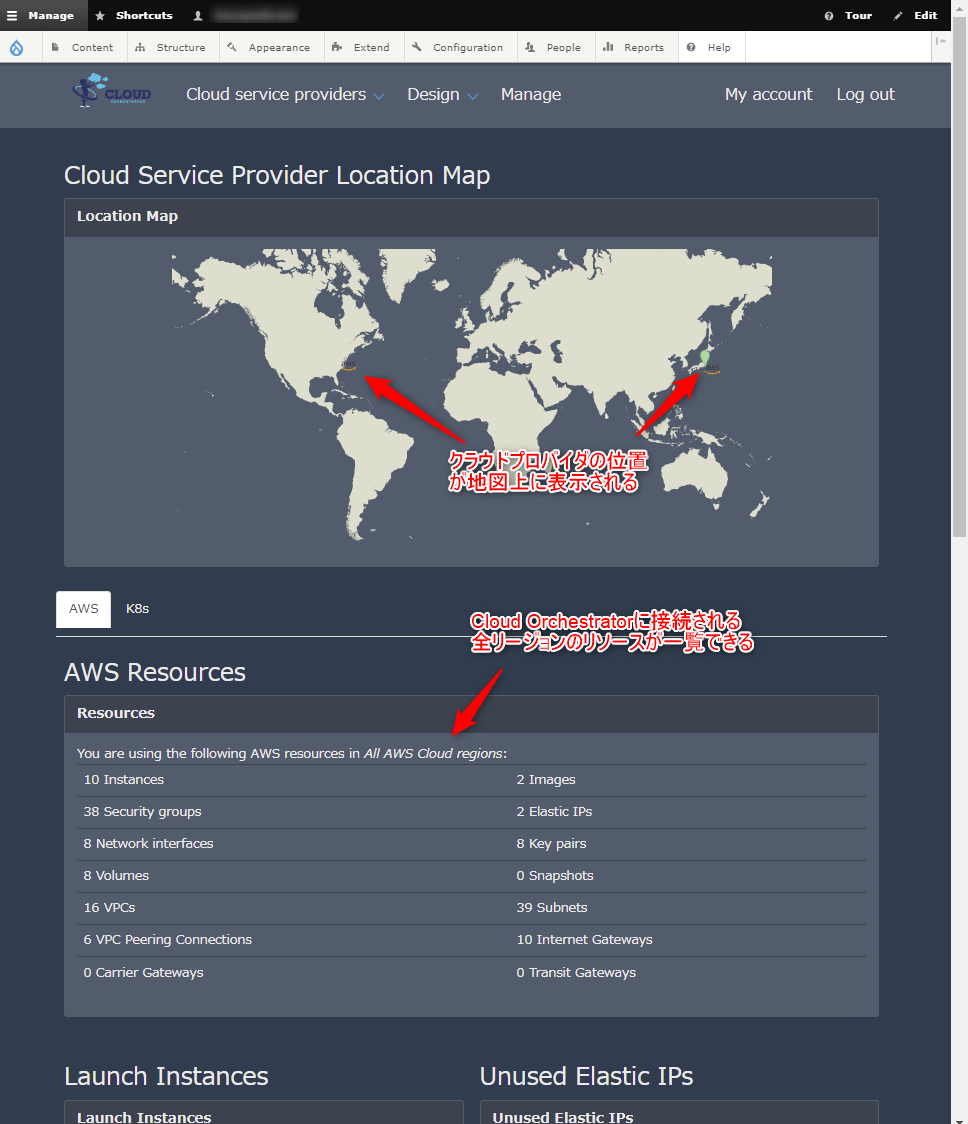Viewport: 968px width, 1124px height.
Task: Open the 2 Images resource link
Action: tap(546, 780)
